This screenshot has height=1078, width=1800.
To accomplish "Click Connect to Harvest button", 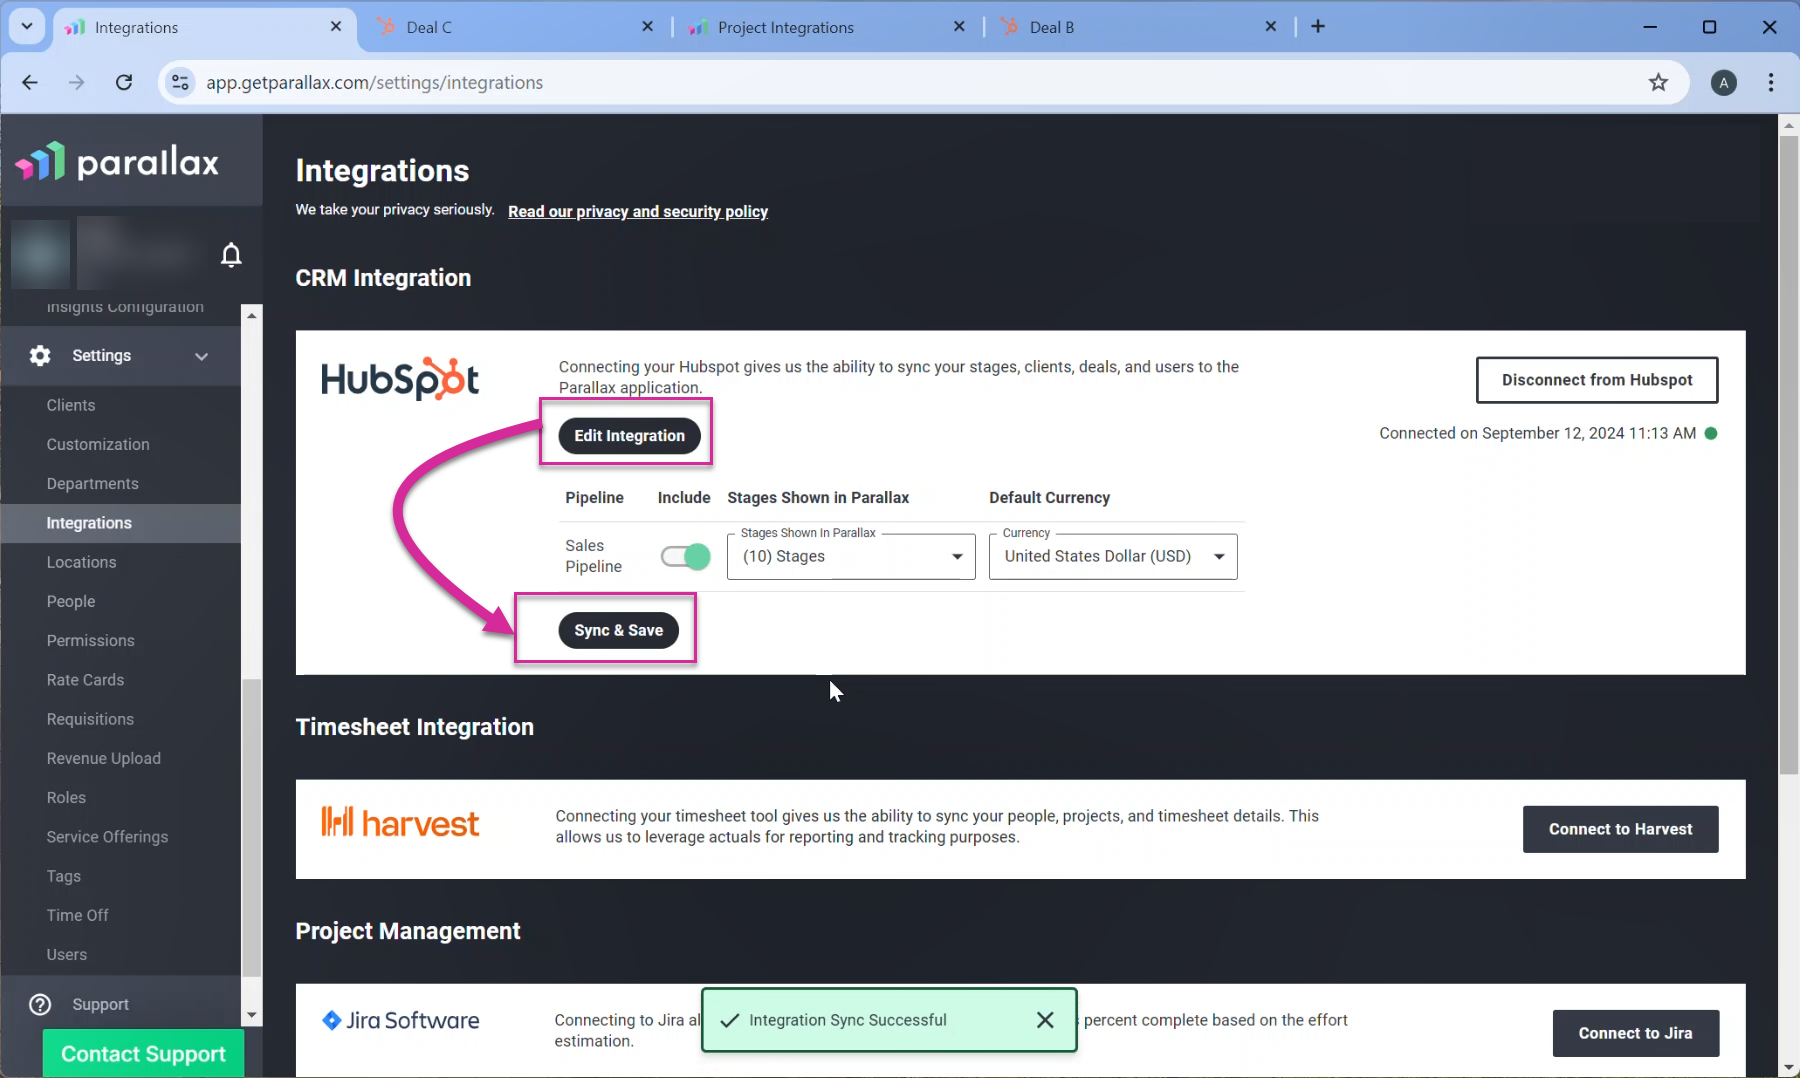I will 1620,829.
